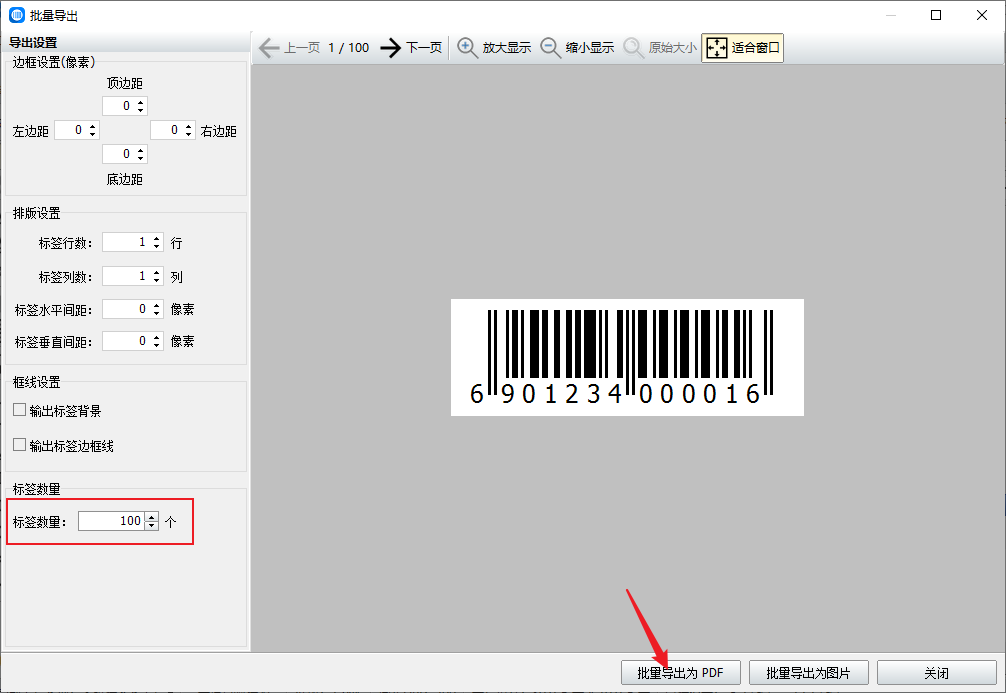Decrease 顶边距 value by one step
This screenshot has height=693, width=1006.
141,110
